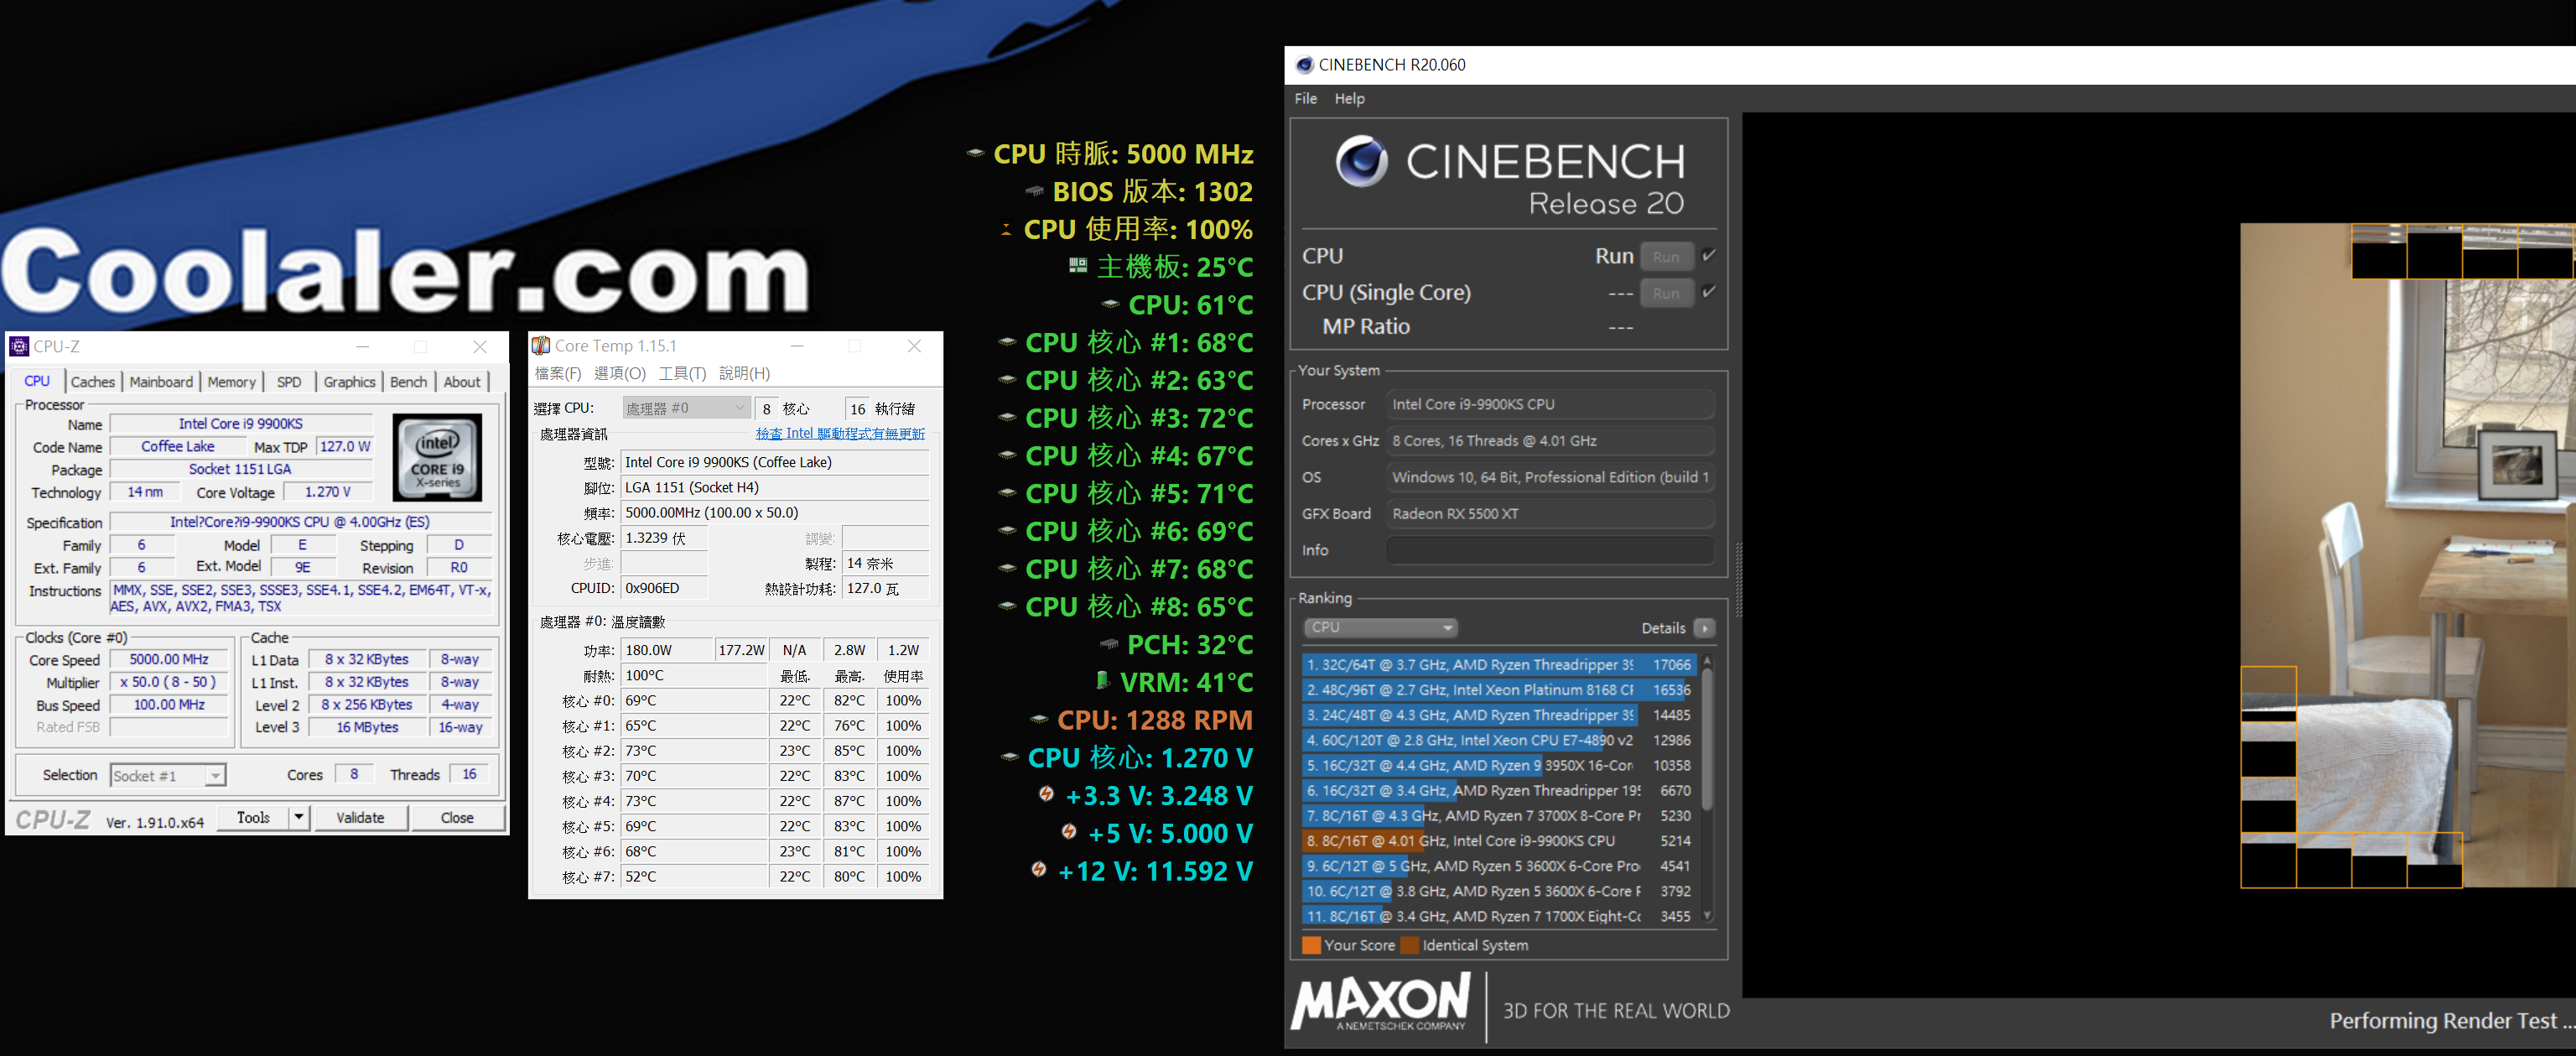This screenshot has width=2576, height=1056.
Task: Click the CPU-Z window title icon
Action: coord(19,346)
